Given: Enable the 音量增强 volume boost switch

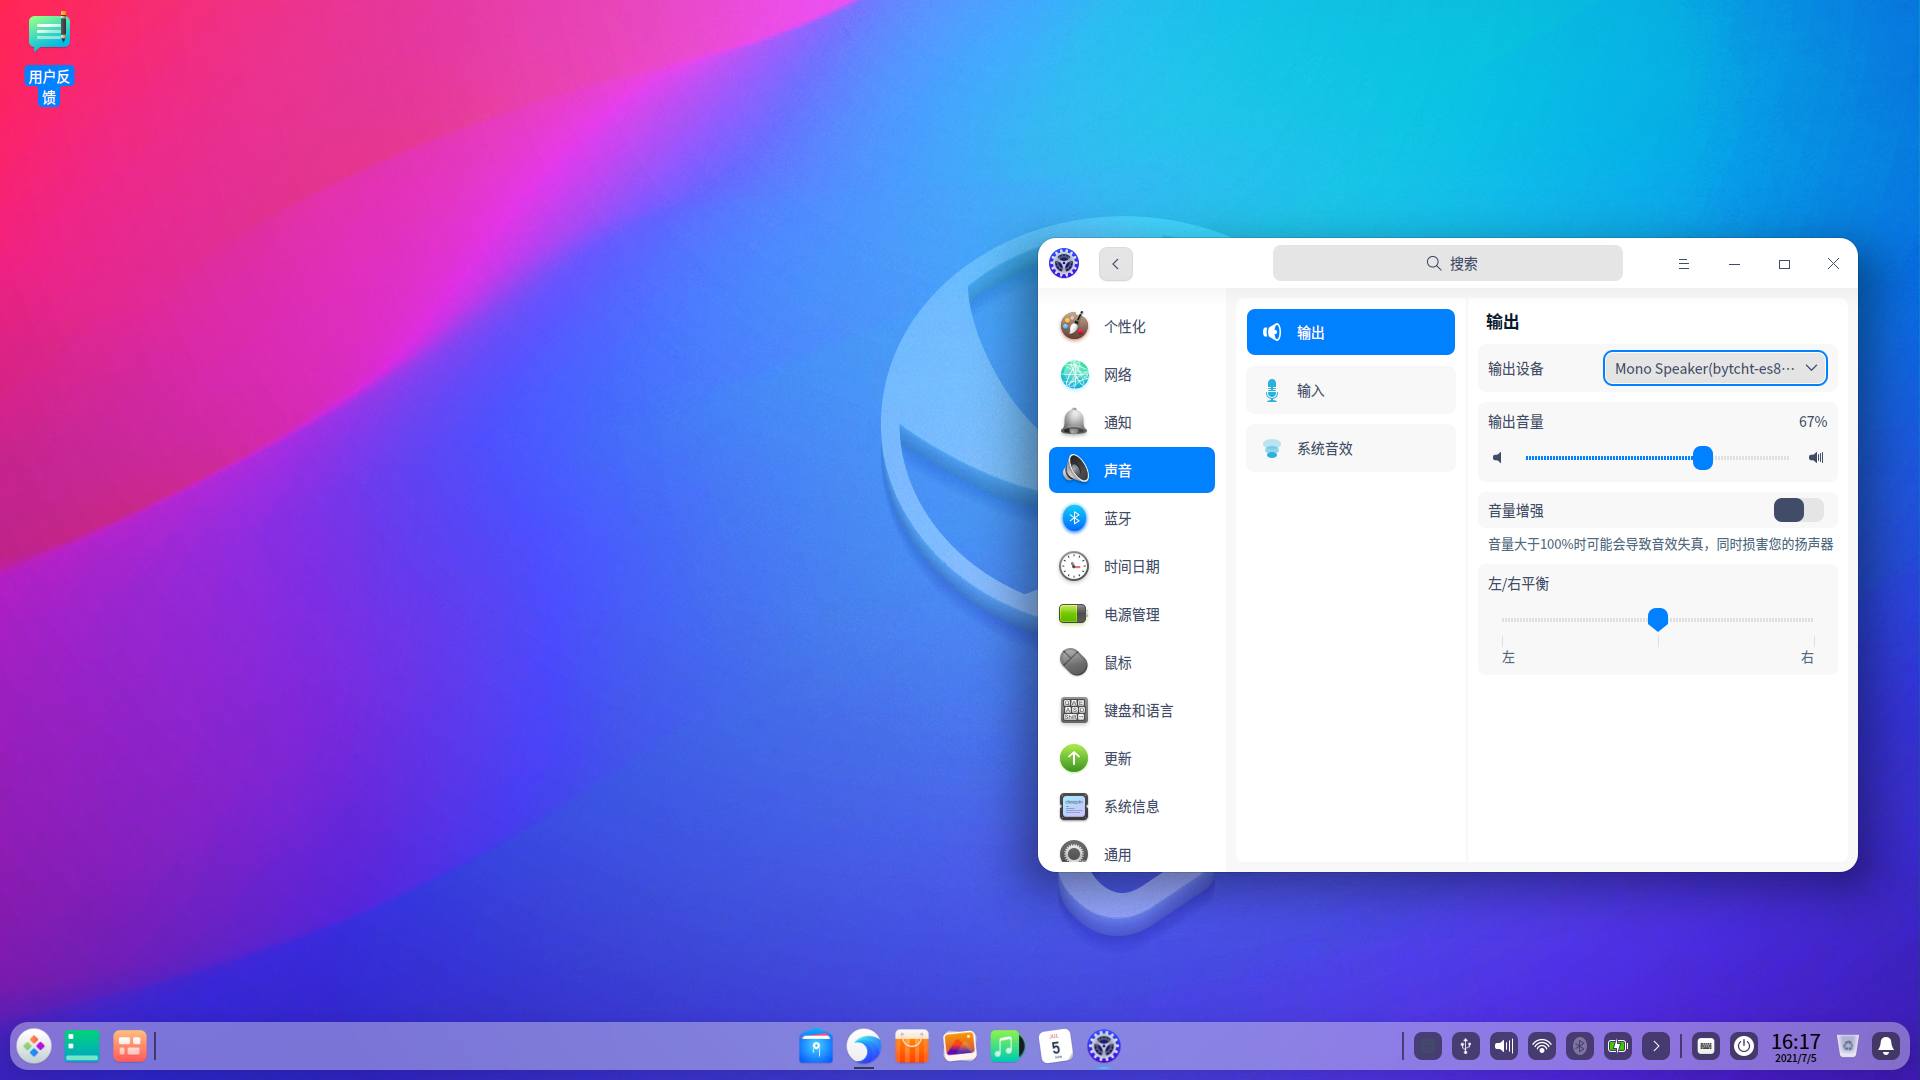Looking at the screenshot, I should [x=1798, y=510].
